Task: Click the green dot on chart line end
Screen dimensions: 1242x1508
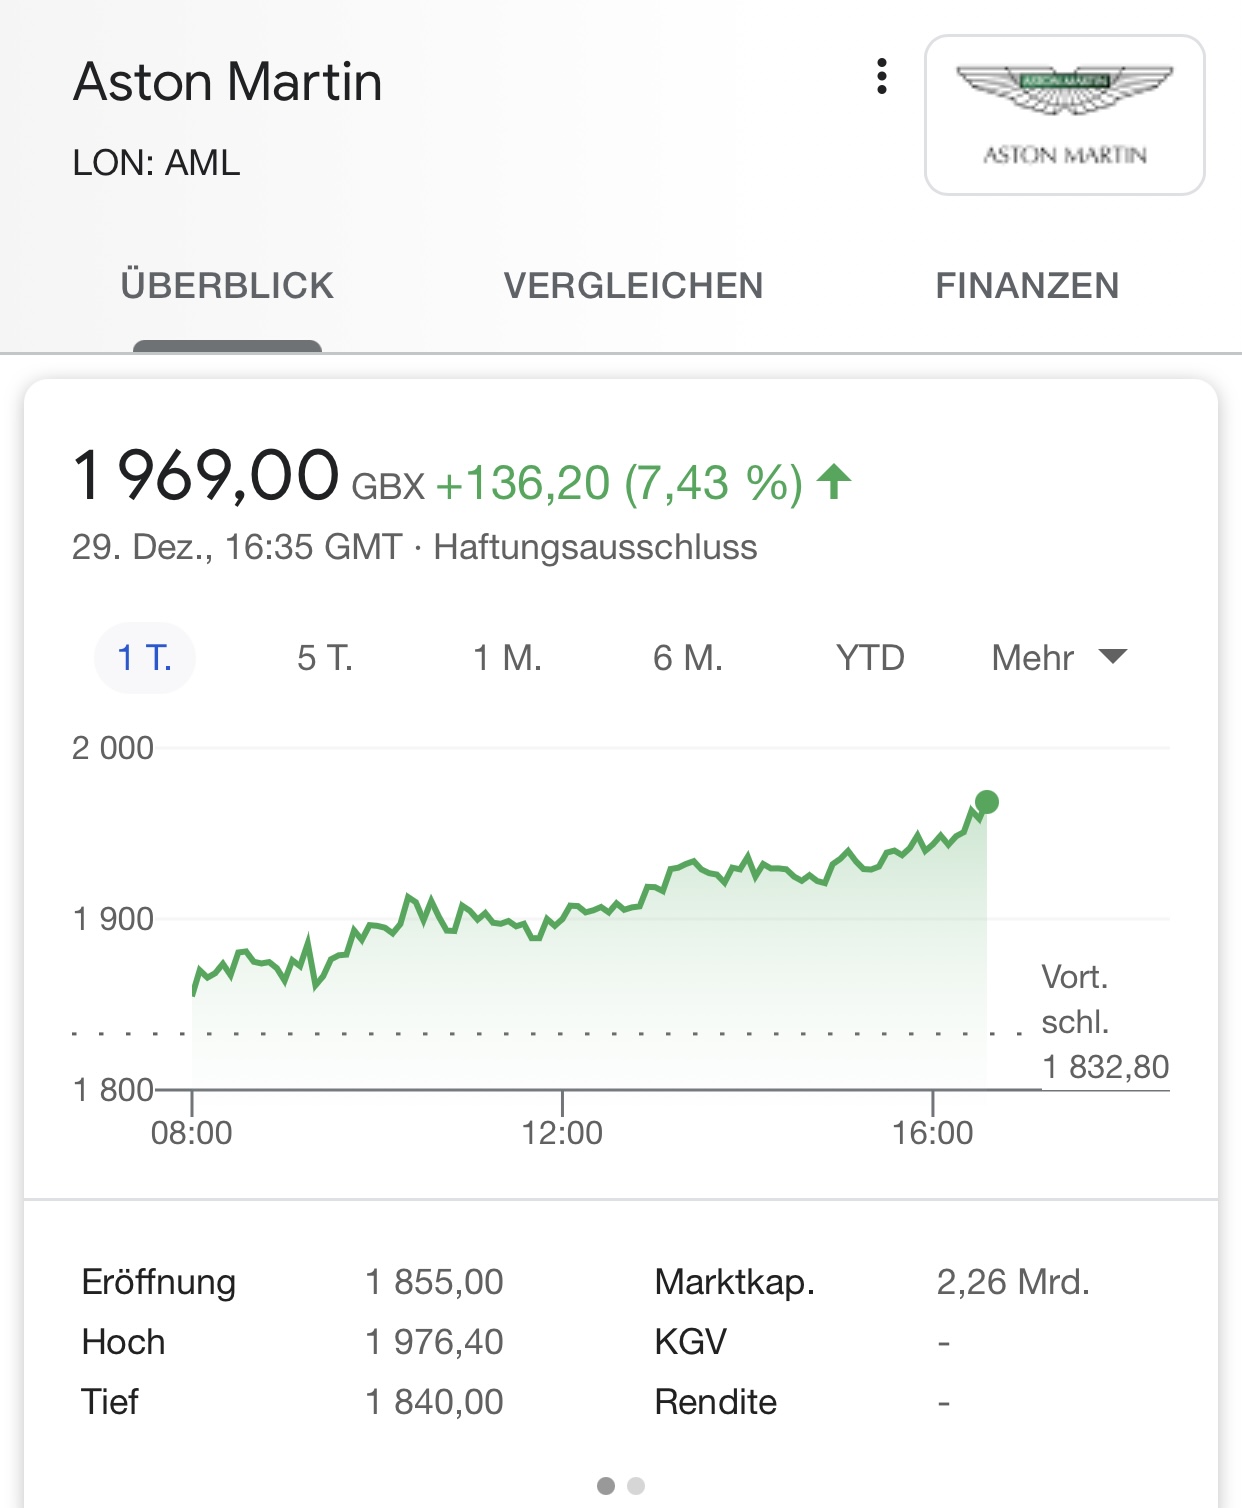Action: 987,802
